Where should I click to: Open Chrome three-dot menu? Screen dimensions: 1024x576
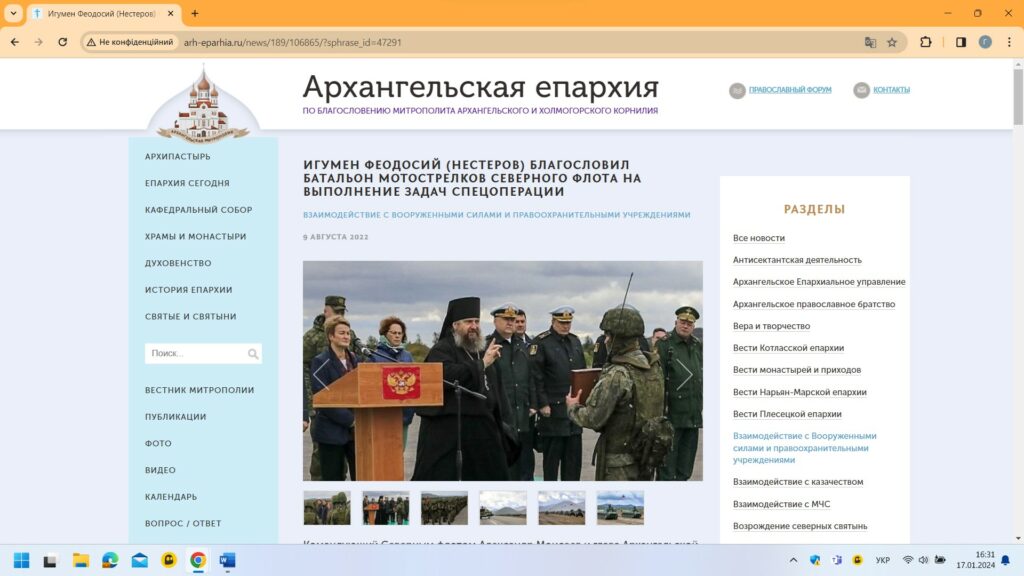coord(1009,42)
